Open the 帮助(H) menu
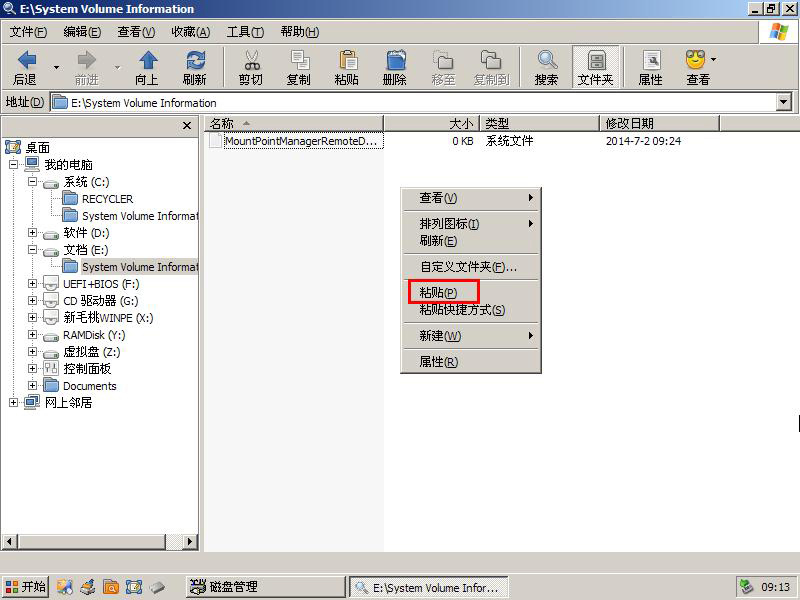The image size is (800, 600). coord(299,32)
